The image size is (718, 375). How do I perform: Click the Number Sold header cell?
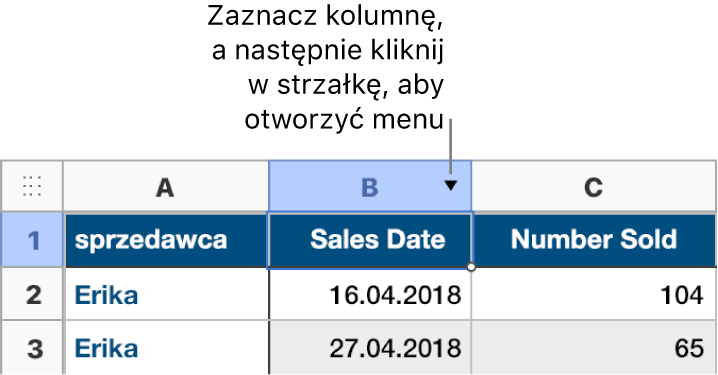[x=594, y=240]
